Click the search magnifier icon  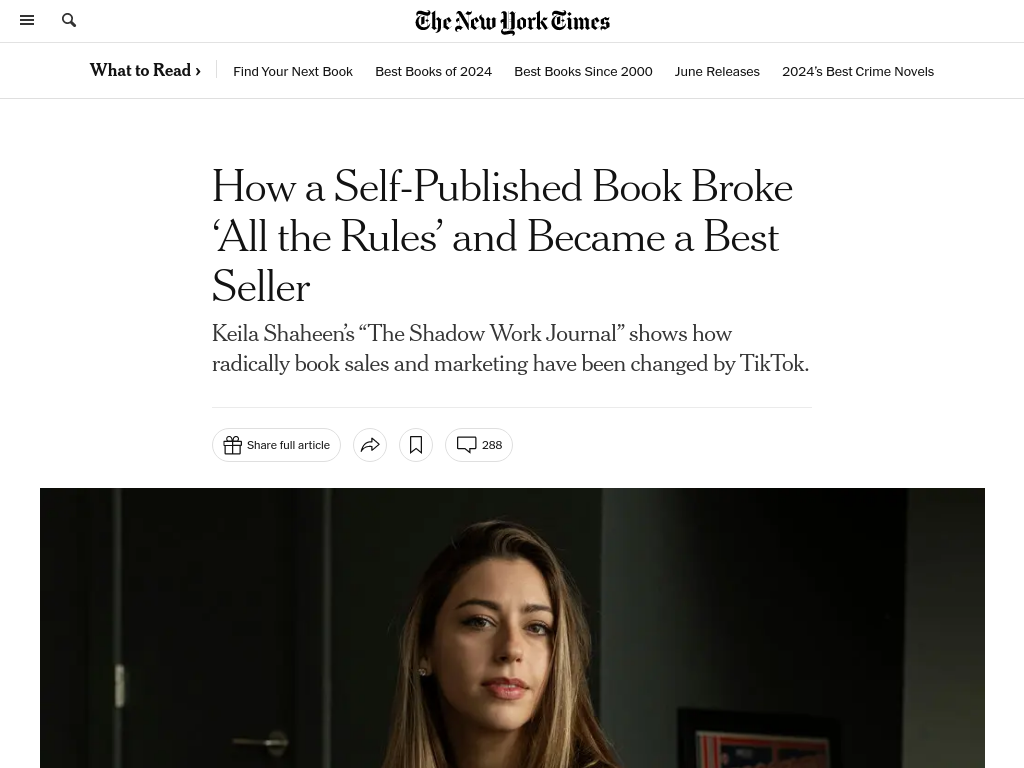point(69,20)
